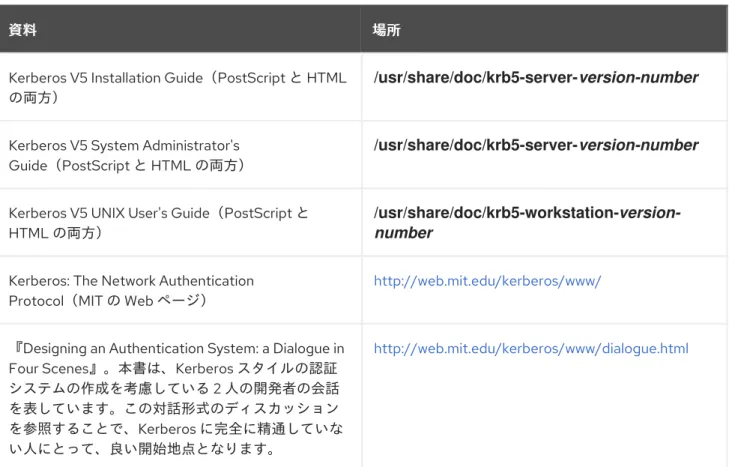Click krb5-server path in Installation Guide row
Screen dimensions: 729x467
click(536, 78)
